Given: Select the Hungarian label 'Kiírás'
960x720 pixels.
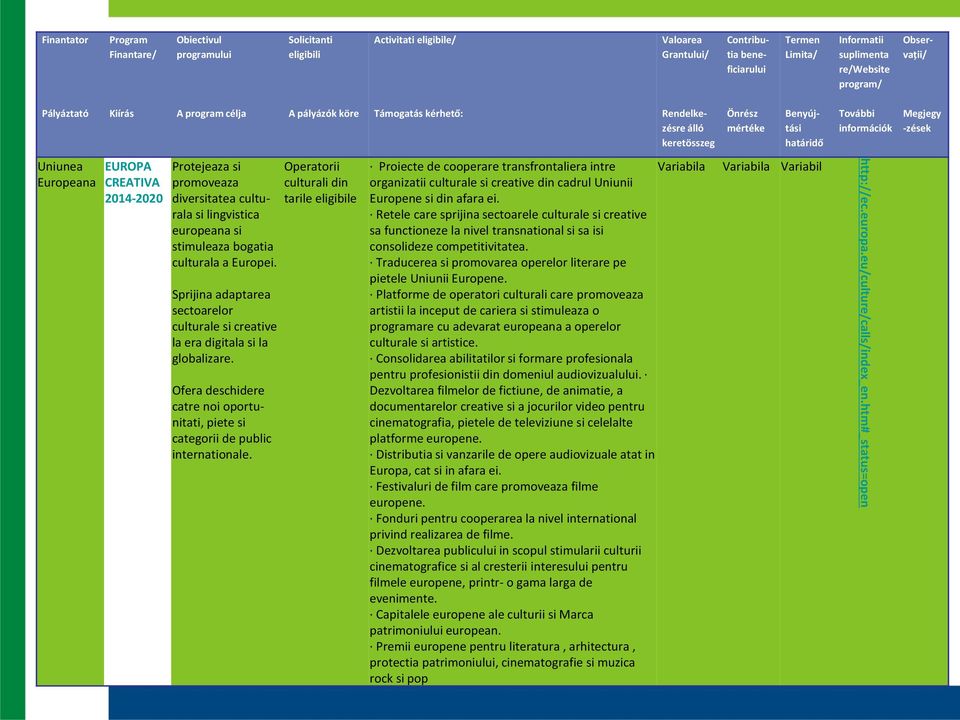Looking at the screenshot, I should click(121, 114).
